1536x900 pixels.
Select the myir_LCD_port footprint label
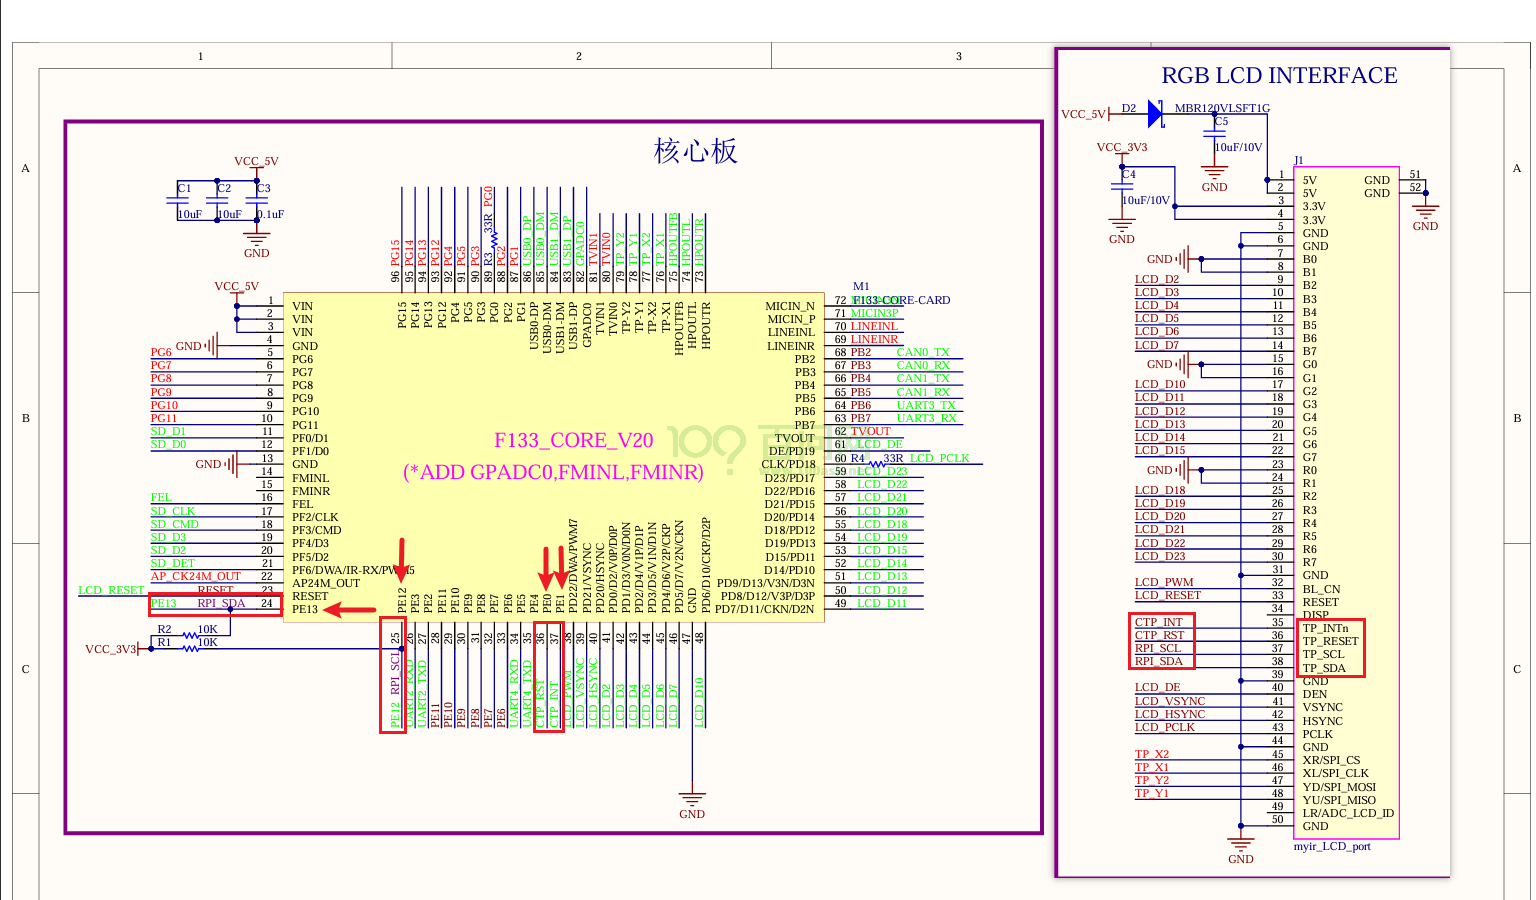1331,846
